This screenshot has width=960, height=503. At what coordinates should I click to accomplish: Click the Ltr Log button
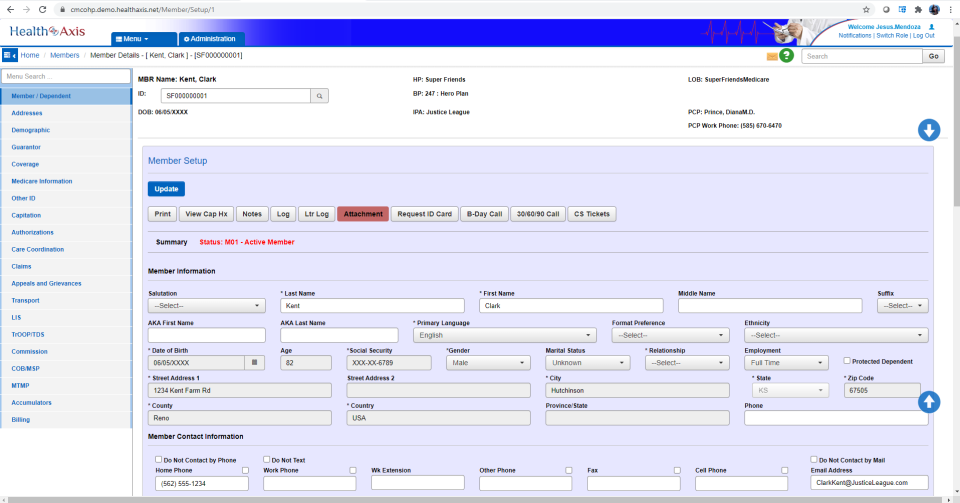tap(317, 214)
